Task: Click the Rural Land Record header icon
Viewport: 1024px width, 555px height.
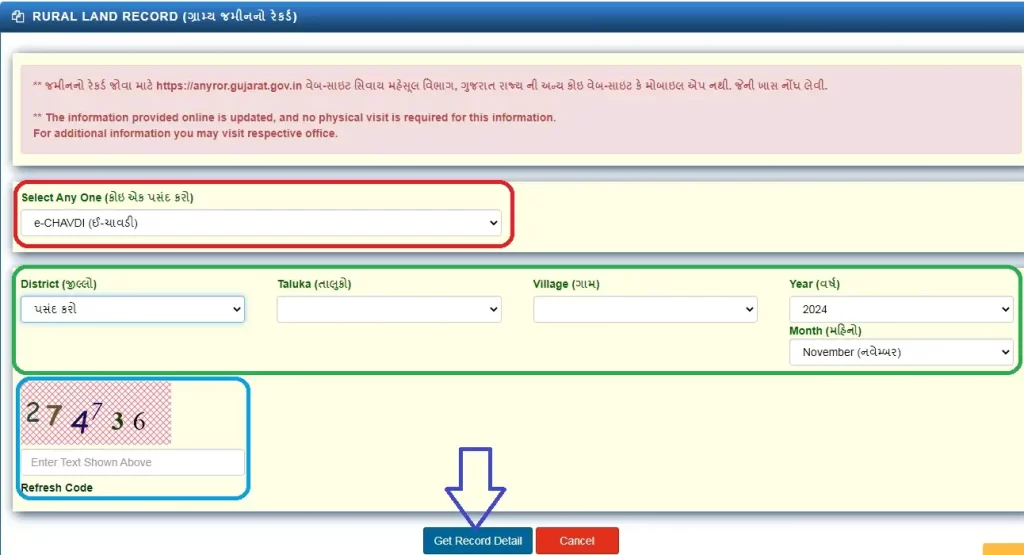Action: pyautogui.click(x=18, y=16)
